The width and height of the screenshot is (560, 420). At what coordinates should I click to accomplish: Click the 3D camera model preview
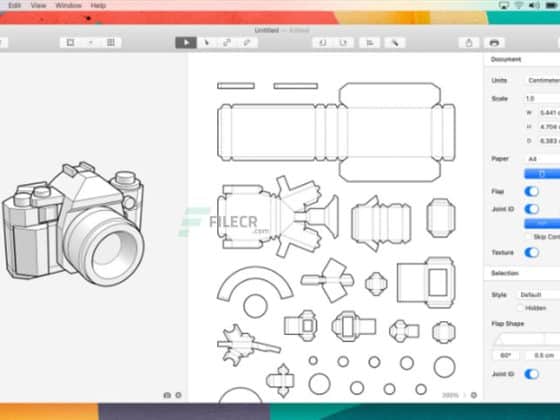tap(73, 223)
